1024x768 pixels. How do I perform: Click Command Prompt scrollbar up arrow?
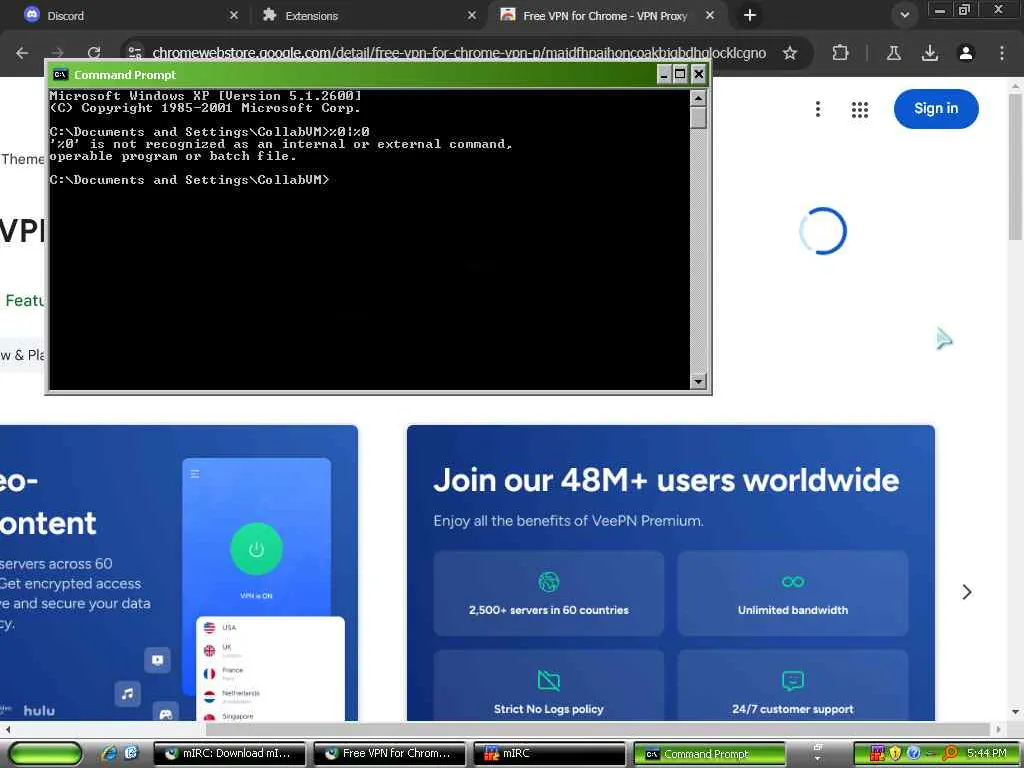[x=698, y=98]
